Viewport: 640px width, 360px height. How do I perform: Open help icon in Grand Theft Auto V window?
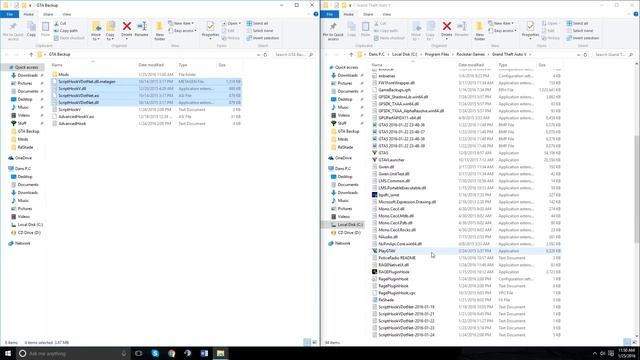point(636,14)
